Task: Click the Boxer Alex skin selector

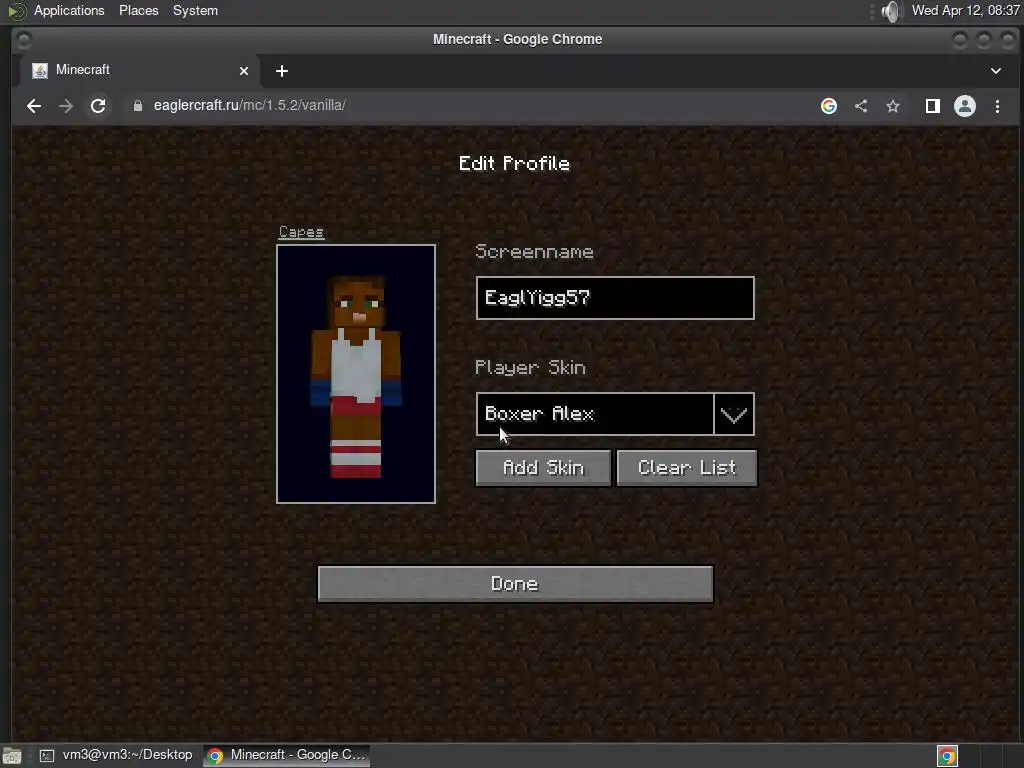Action: point(595,414)
